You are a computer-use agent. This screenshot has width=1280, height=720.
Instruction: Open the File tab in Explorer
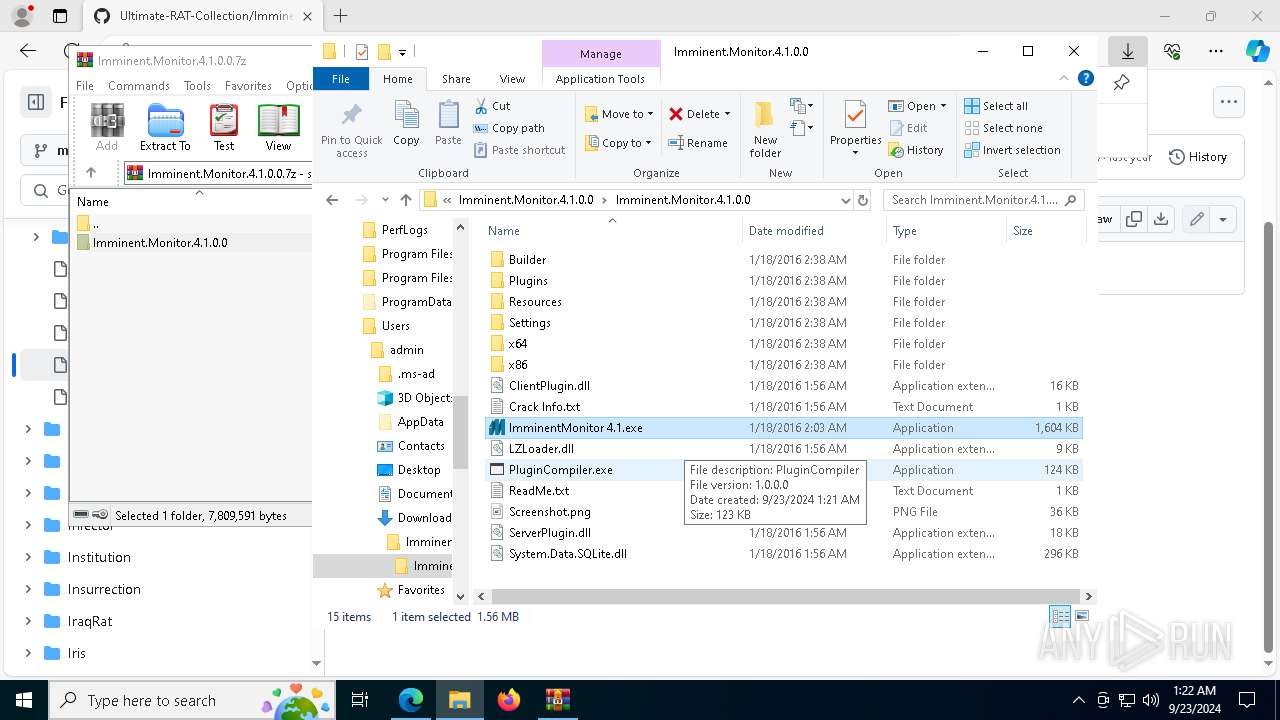point(341,79)
